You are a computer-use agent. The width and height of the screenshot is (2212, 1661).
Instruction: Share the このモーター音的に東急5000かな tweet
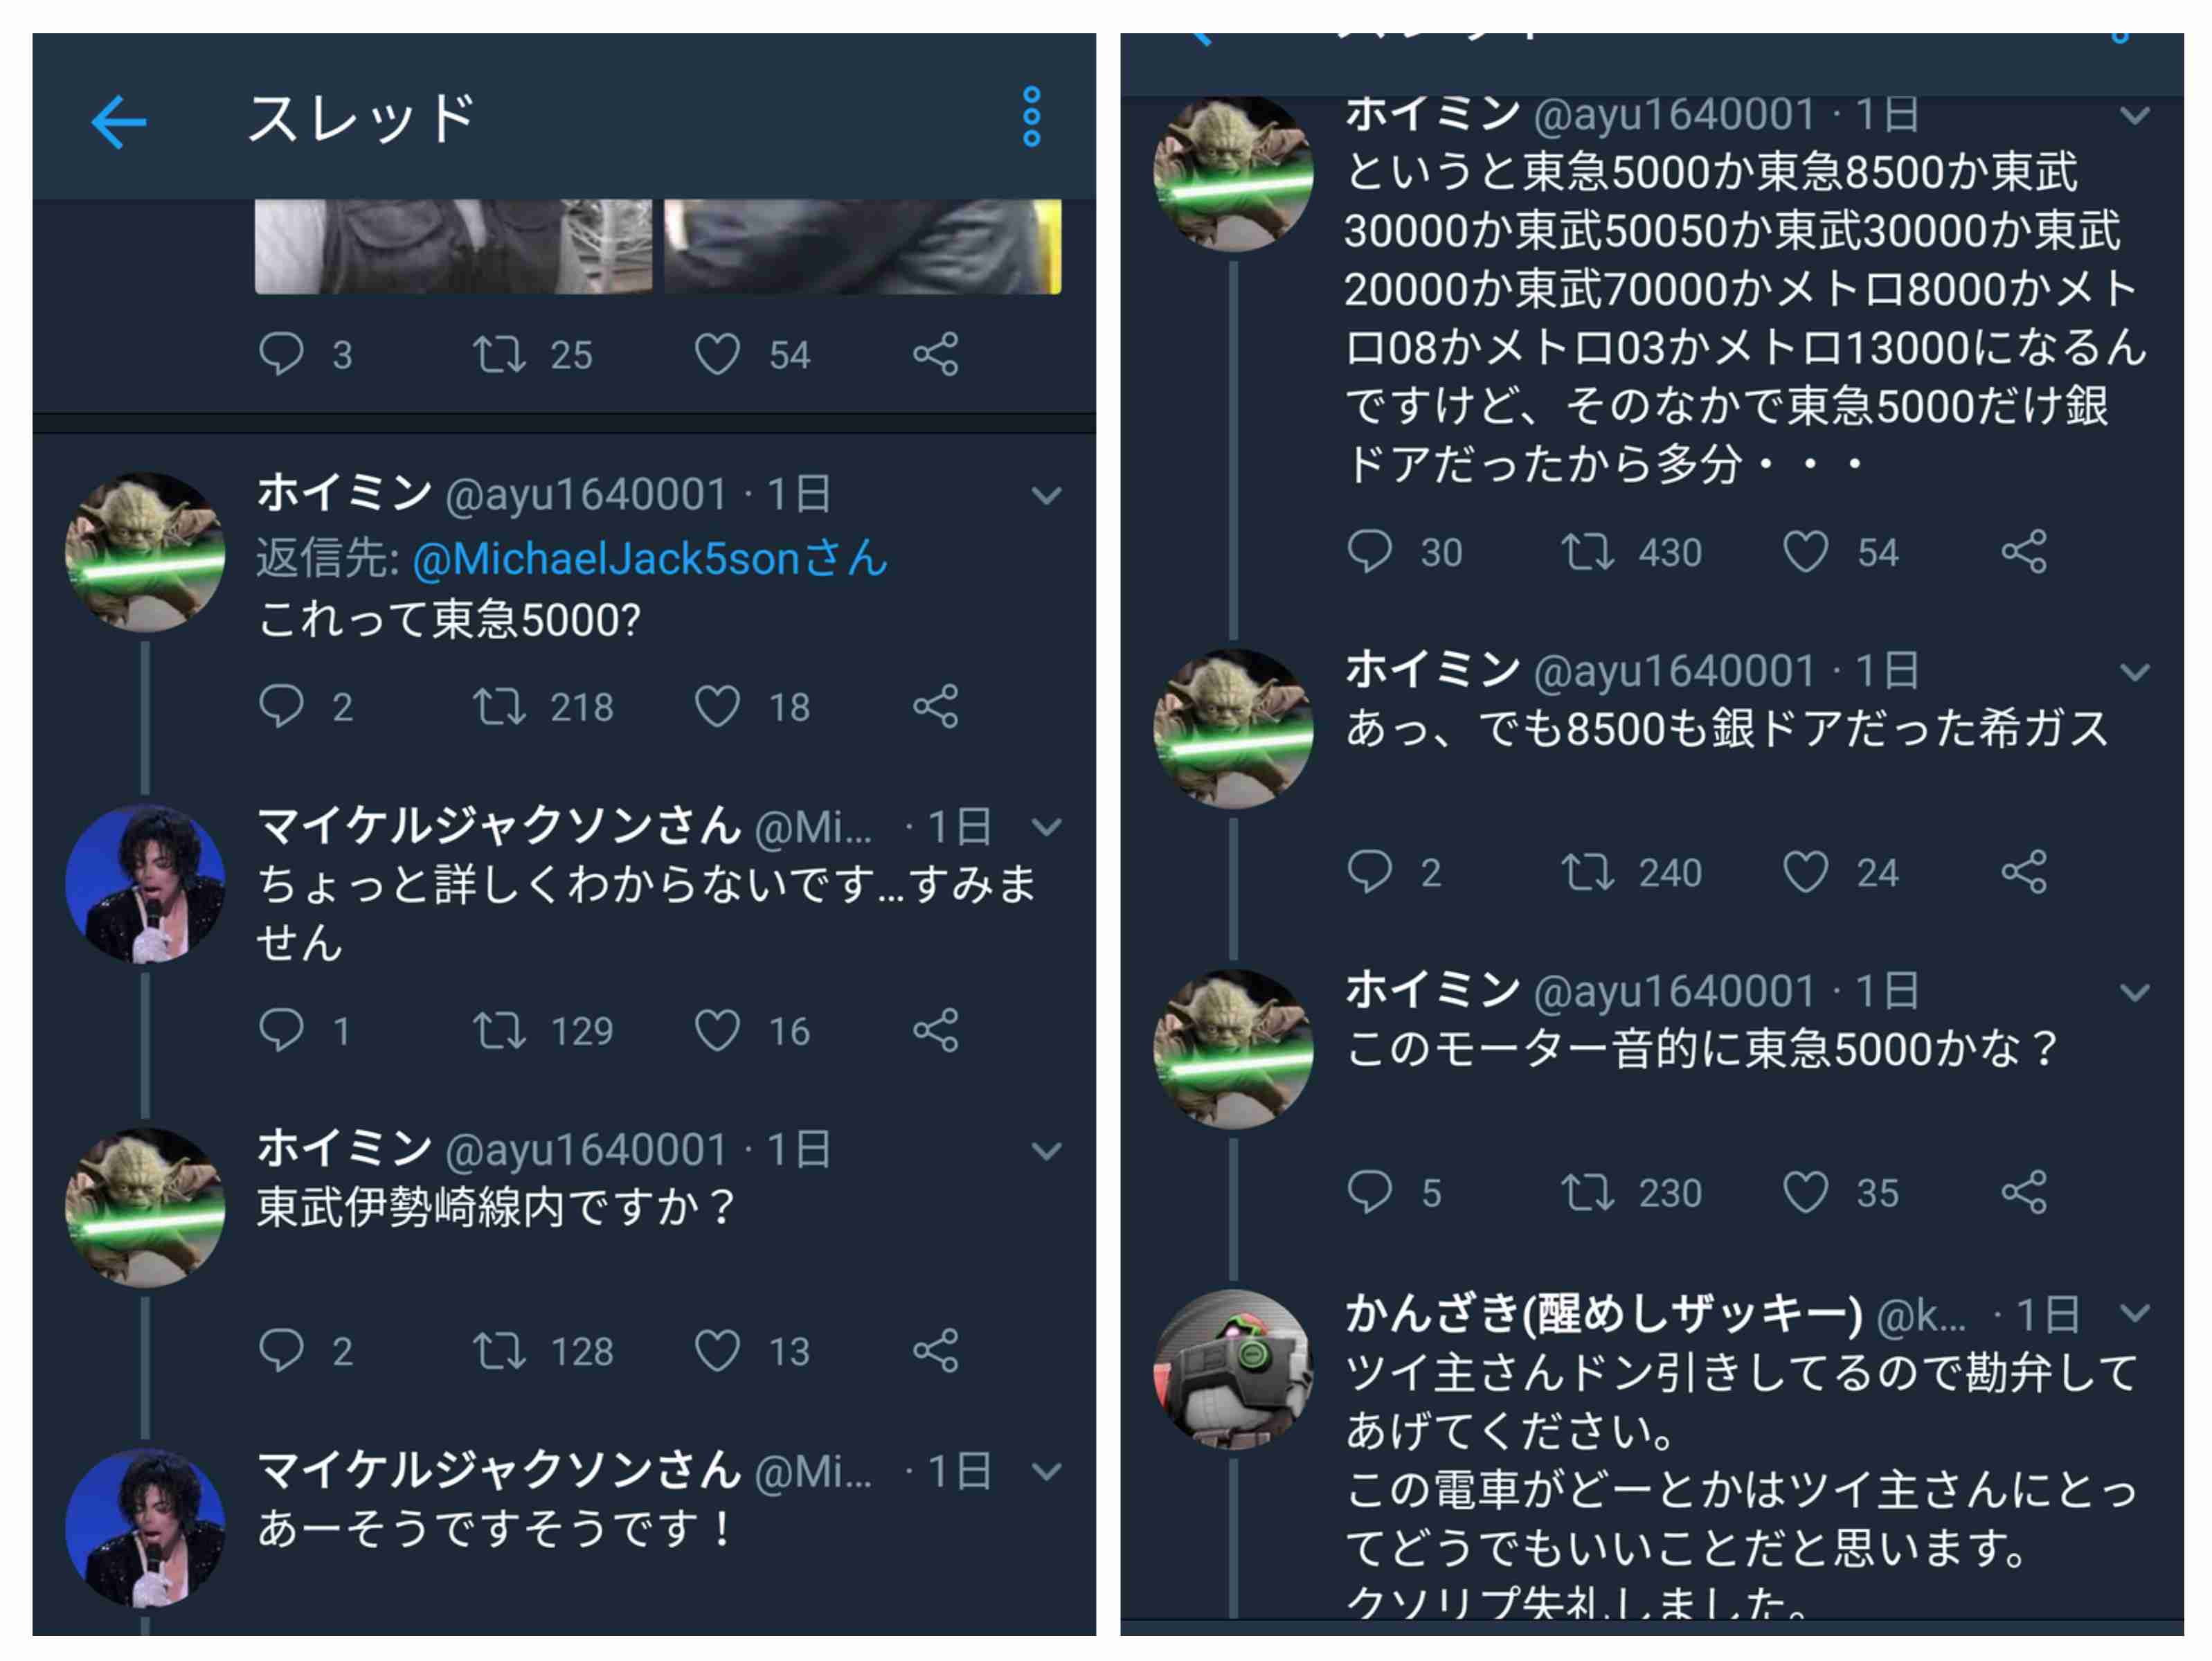pyautogui.click(x=2024, y=1191)
